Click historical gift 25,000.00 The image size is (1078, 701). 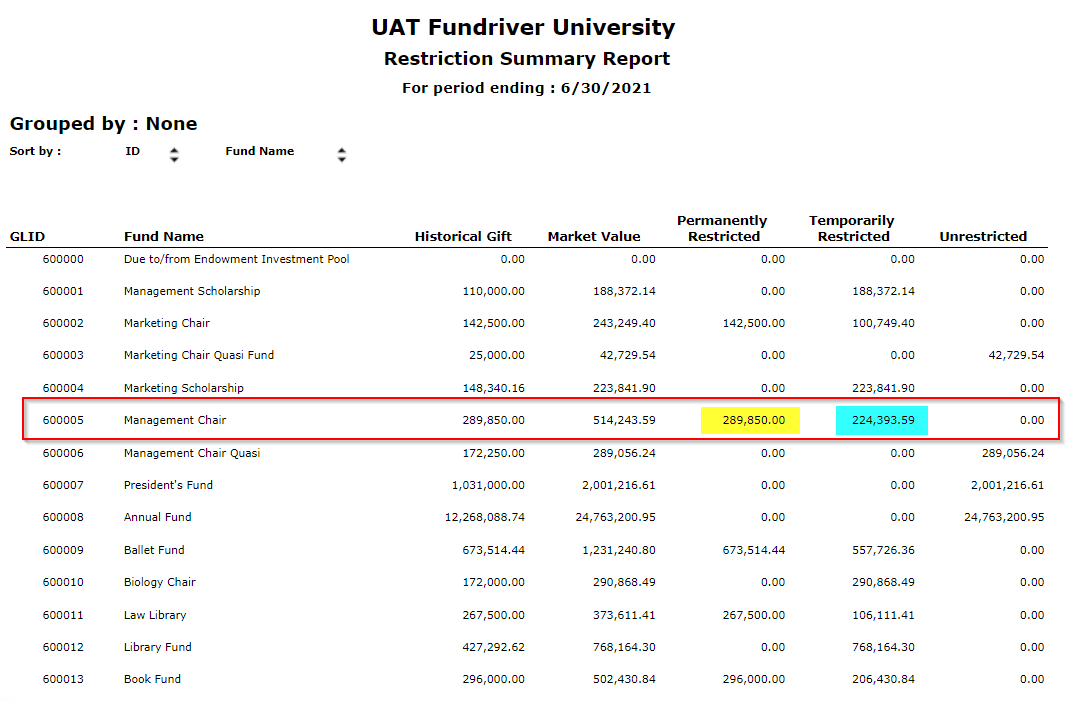(x=497, y=355)
